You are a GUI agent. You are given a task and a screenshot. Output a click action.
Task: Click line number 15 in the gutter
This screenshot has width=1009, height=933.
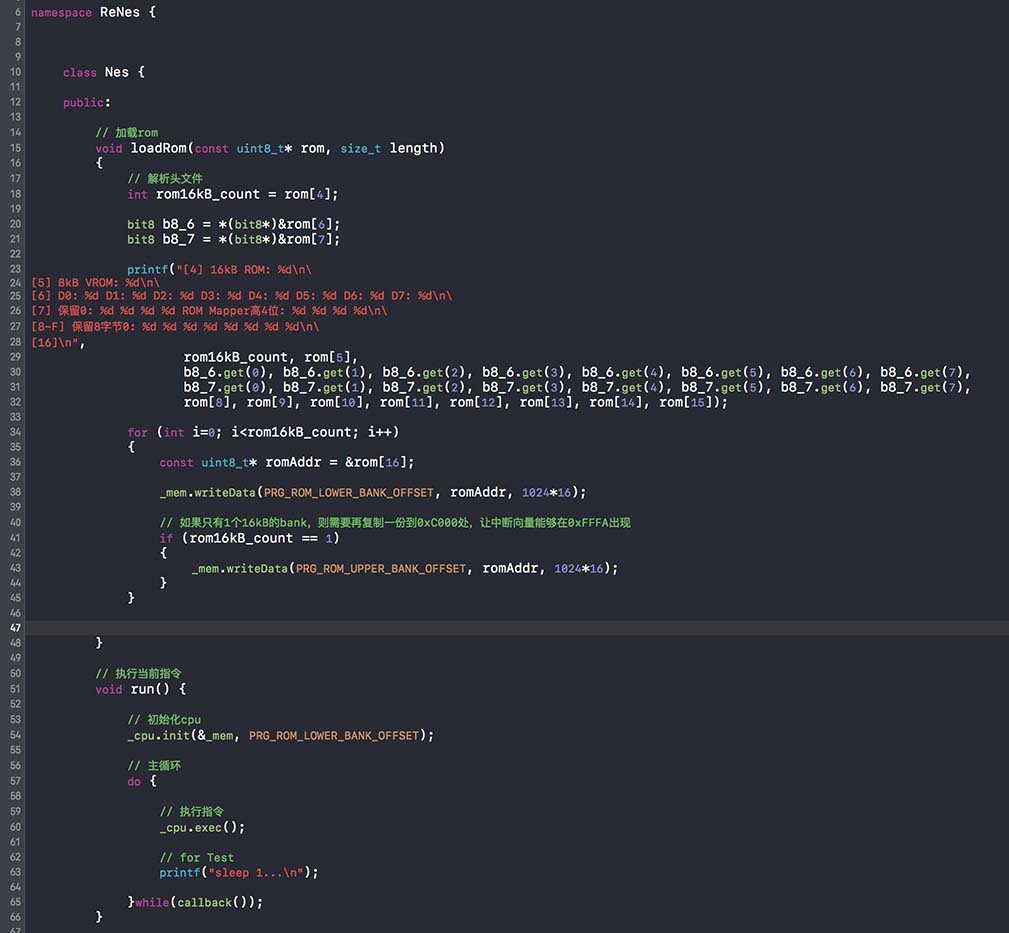pyautogui.click(x=16, y=148)
